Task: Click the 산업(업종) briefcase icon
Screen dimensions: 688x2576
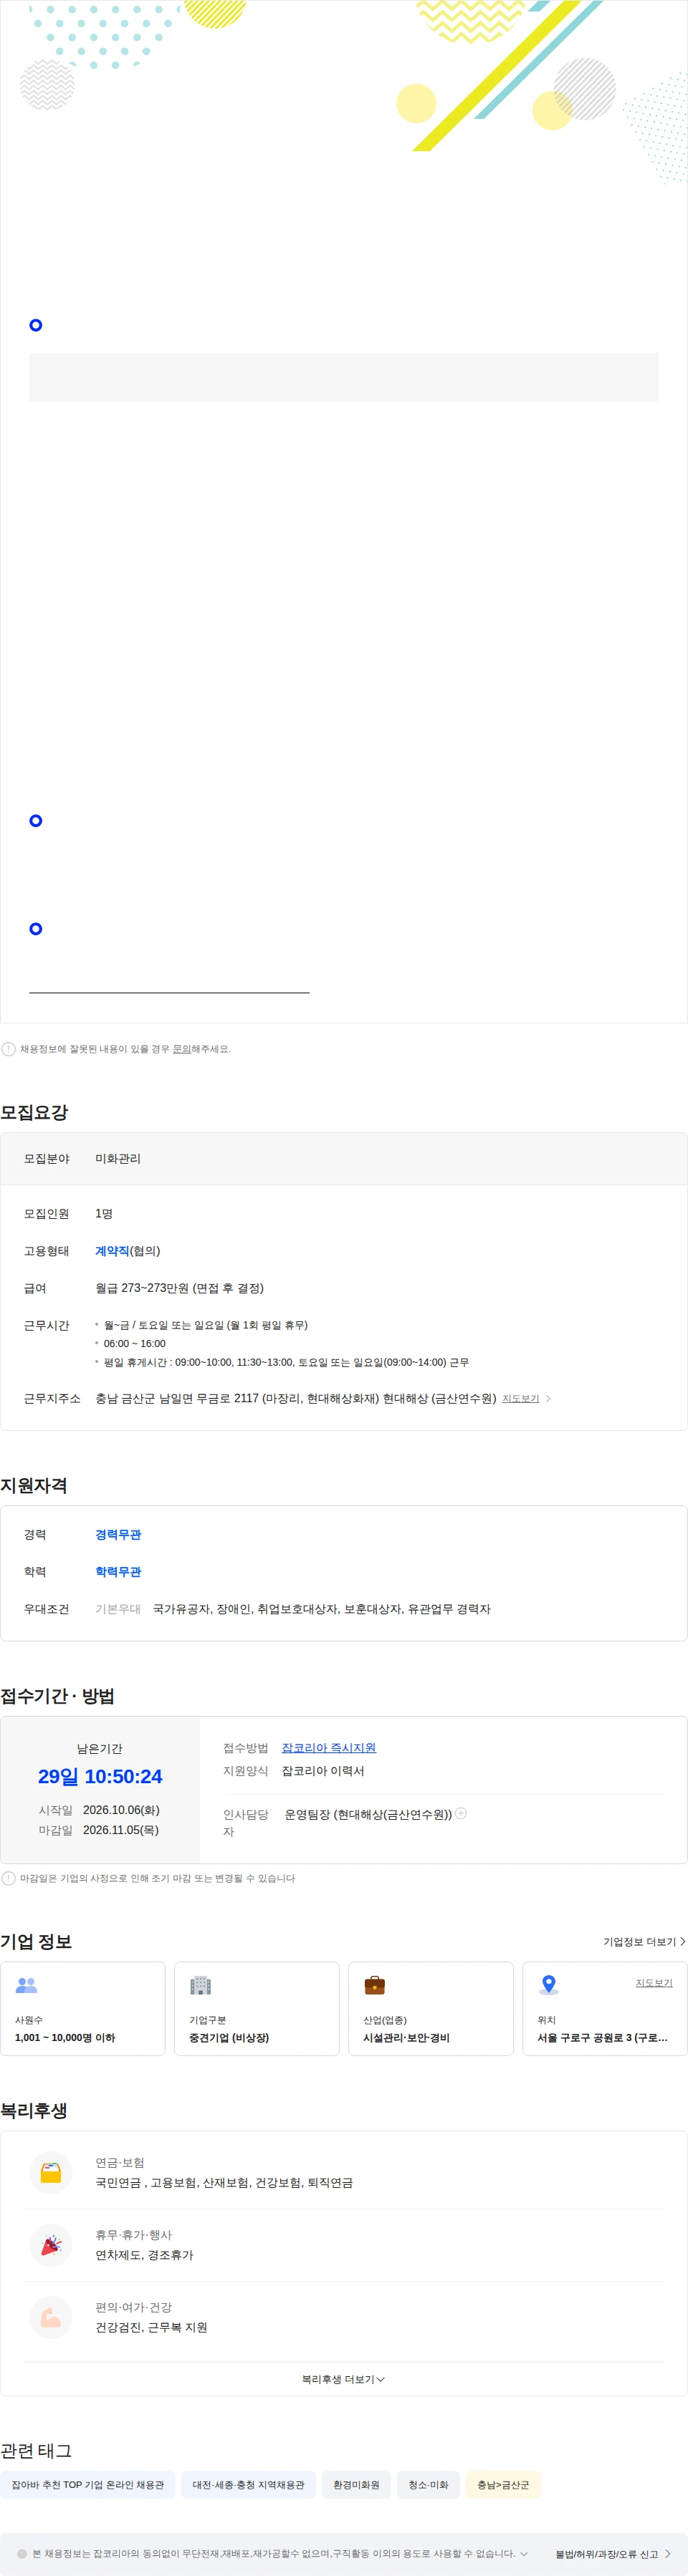Action: pyautogui.click(x=375, y=1985)
